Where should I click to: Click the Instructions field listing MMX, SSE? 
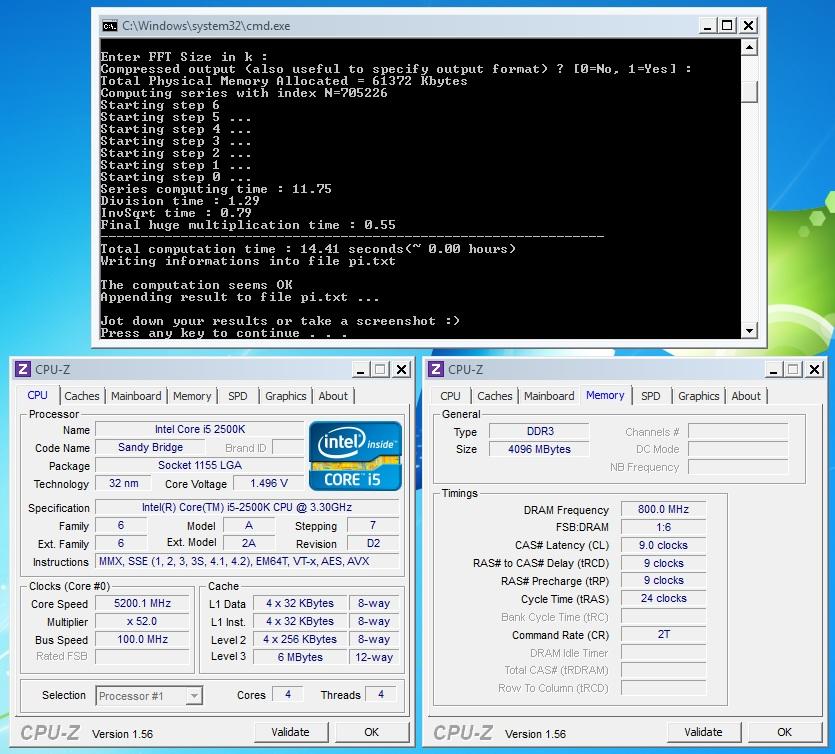[x=247, y=561]
